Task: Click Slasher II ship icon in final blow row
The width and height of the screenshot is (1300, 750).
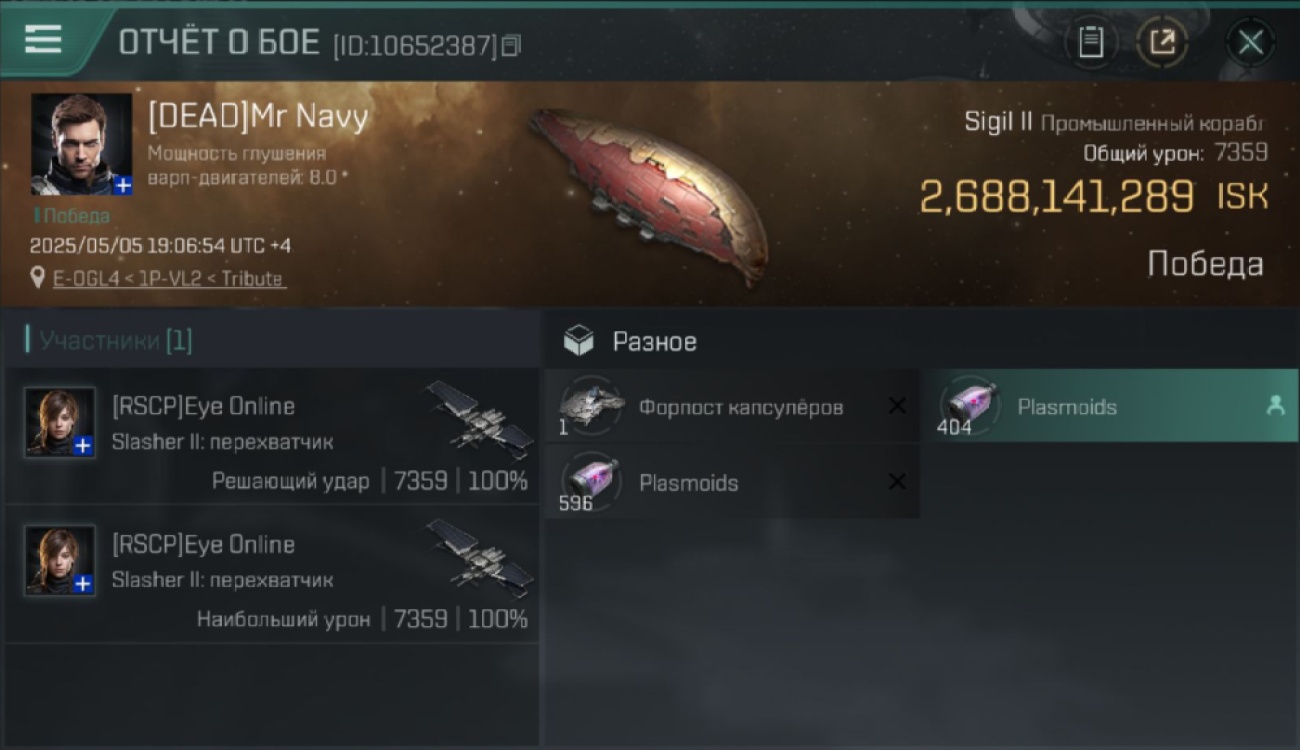Action: (480, 419)
